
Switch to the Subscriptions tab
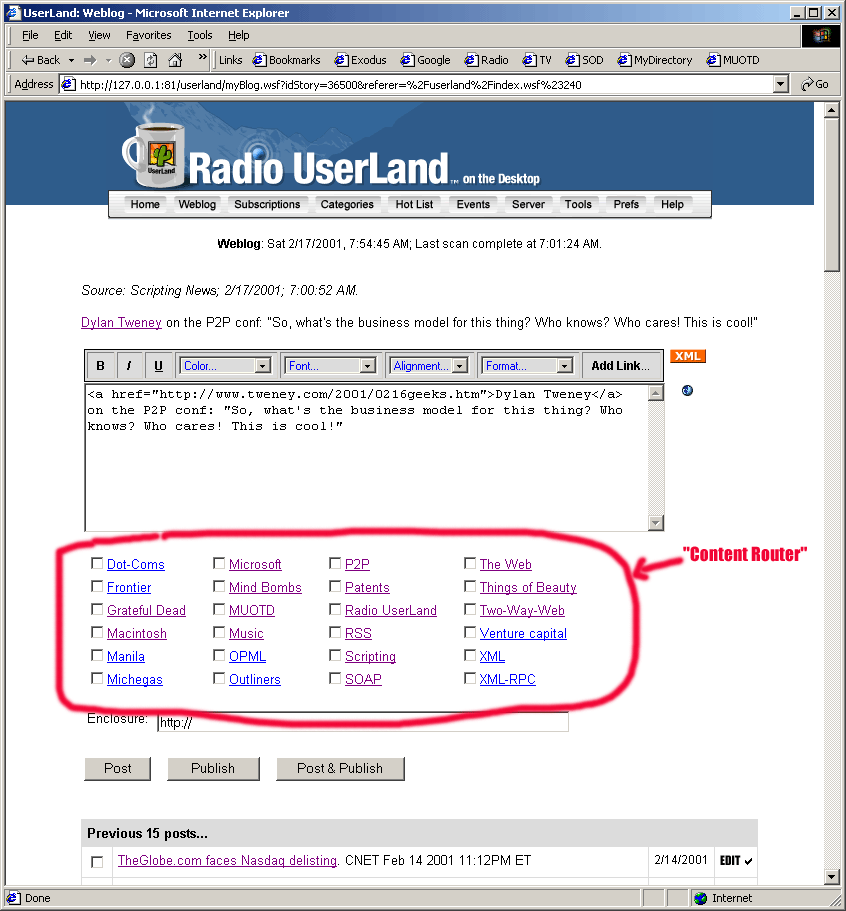click(267, 204)
